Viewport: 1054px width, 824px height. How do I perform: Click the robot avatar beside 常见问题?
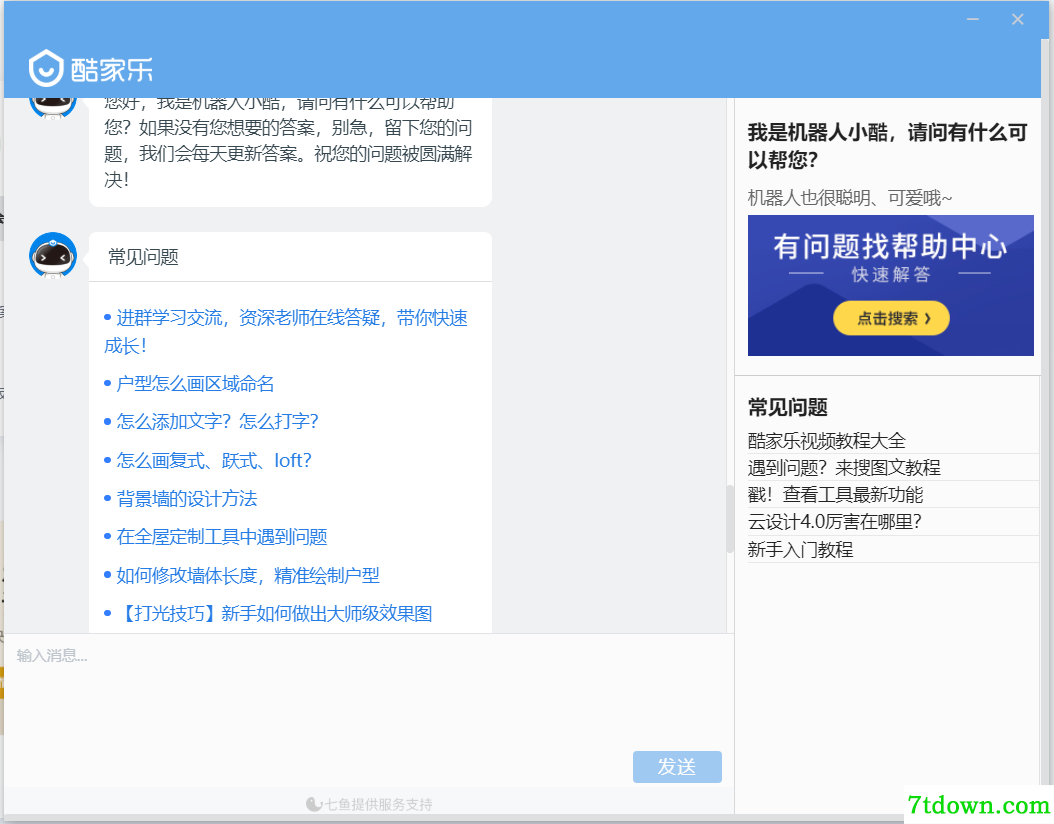tap(53, 255)
